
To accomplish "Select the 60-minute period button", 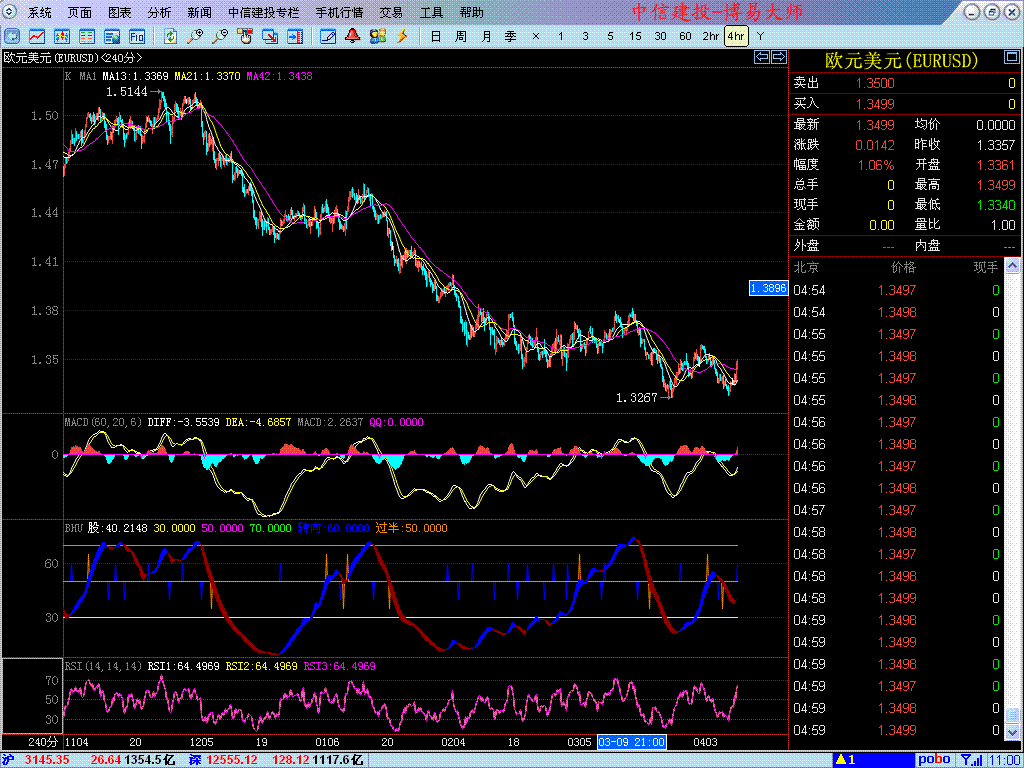I will [x=685, y=36].
